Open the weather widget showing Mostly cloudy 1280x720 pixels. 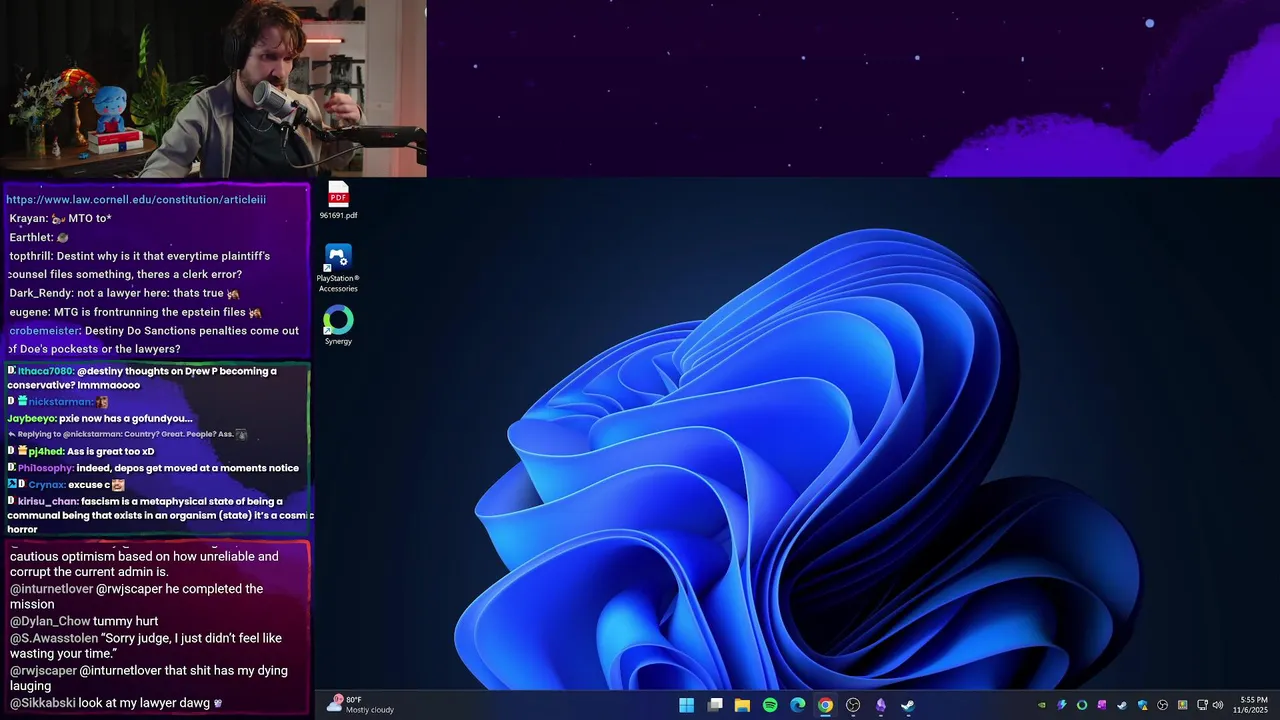pos(361,705)
